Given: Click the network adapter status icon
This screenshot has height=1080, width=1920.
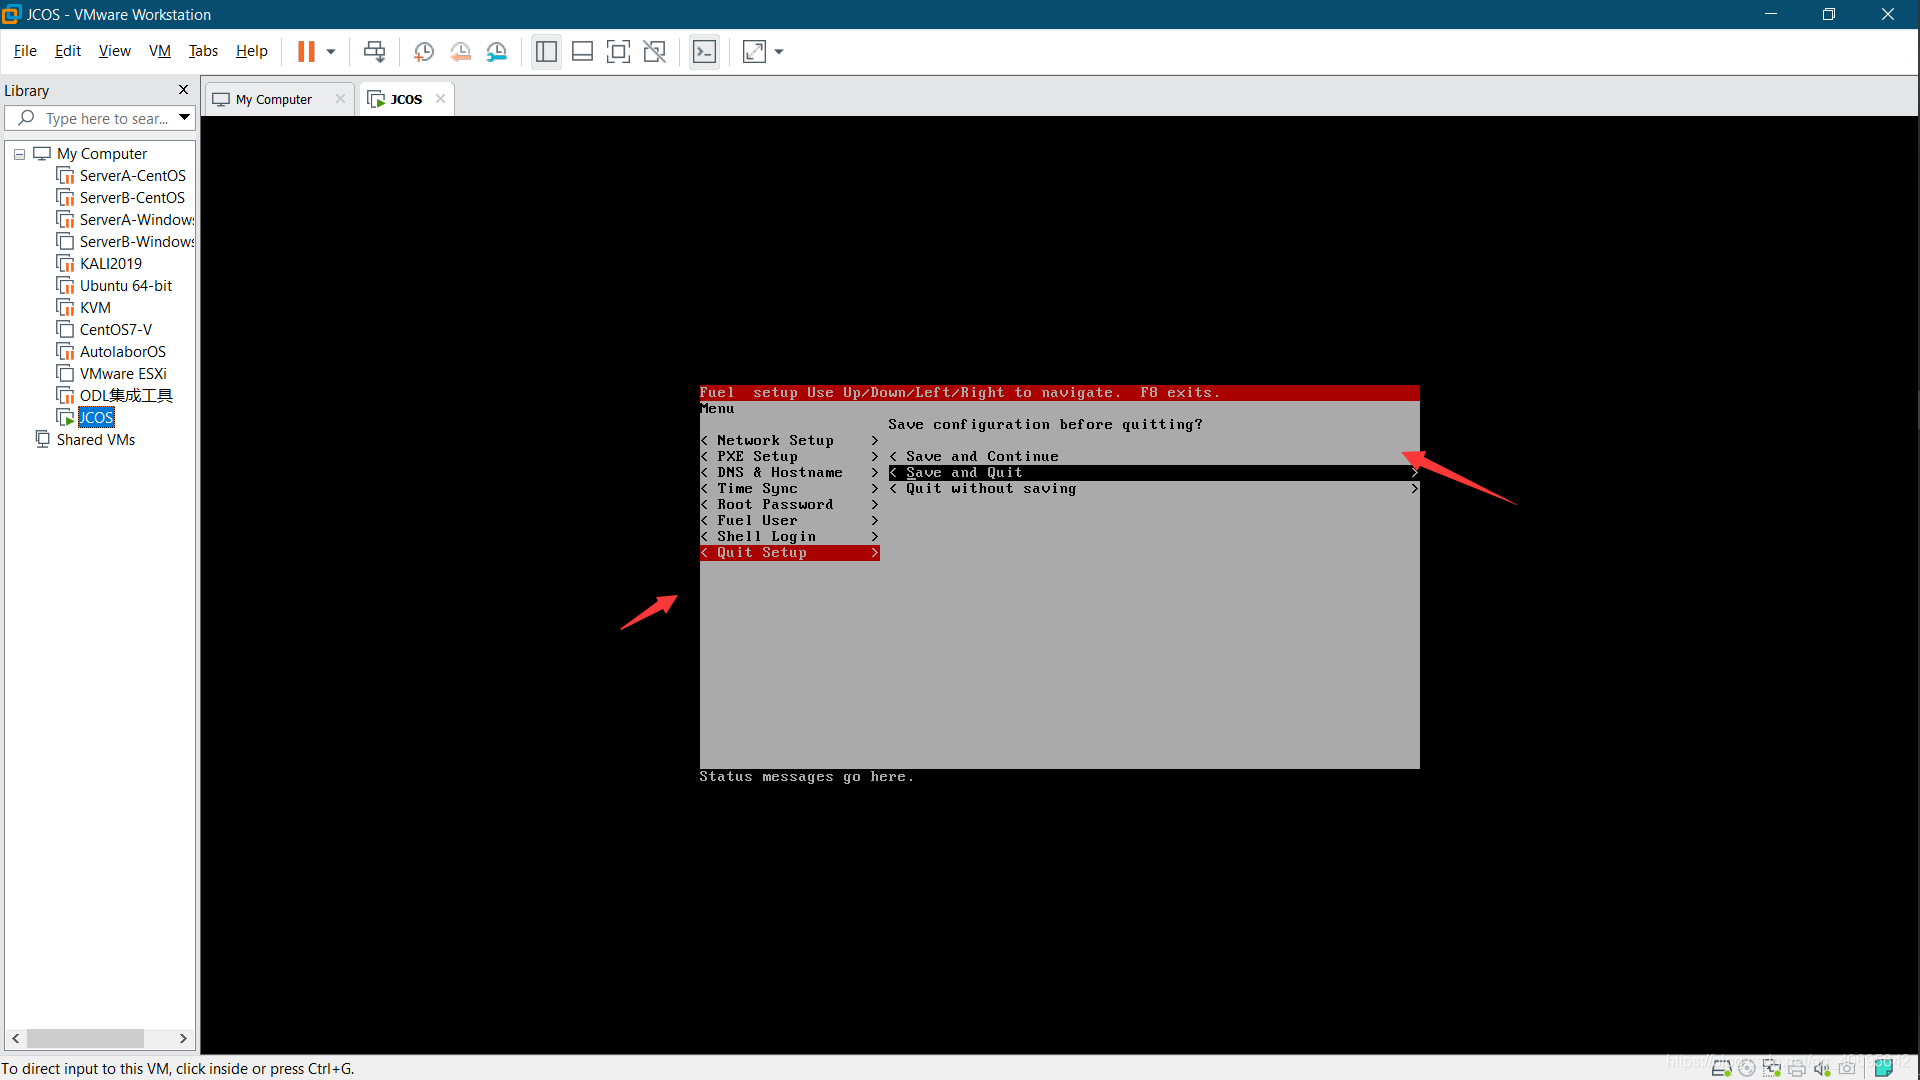Looking at the screenshot, I should pyautogui.click(x=1772, y=1068).
